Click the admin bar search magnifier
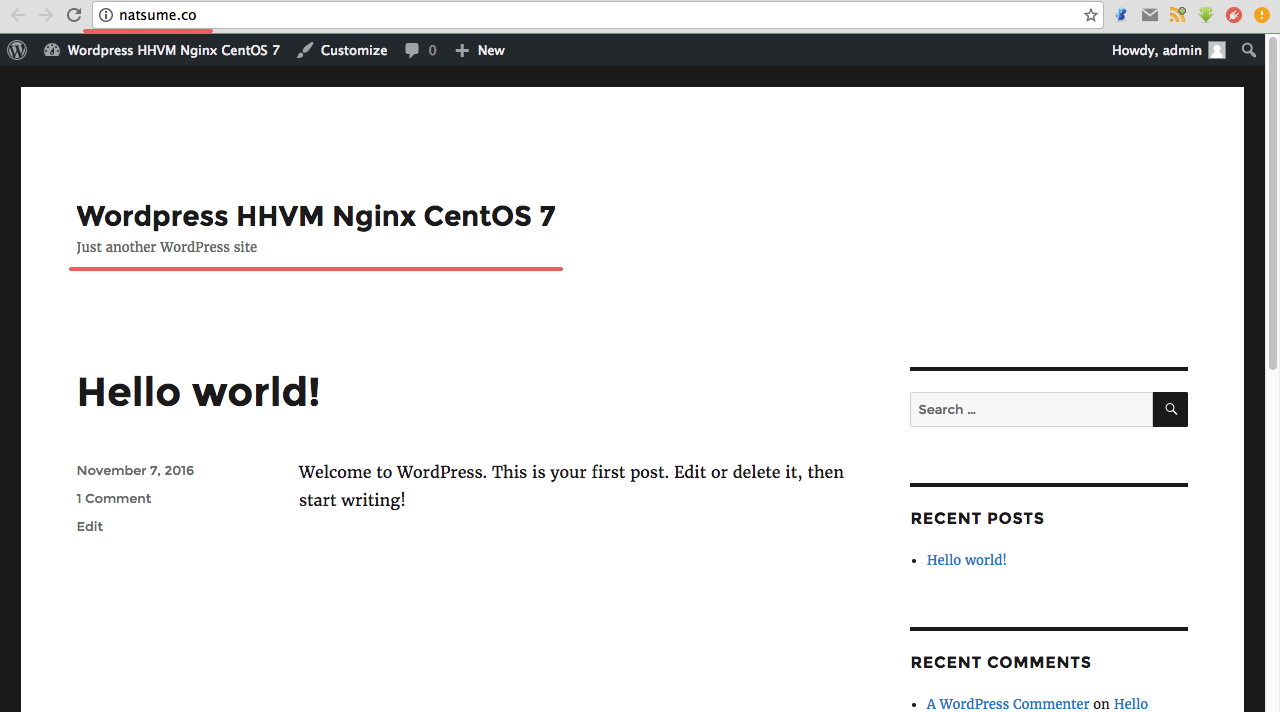 (1249, 50)
